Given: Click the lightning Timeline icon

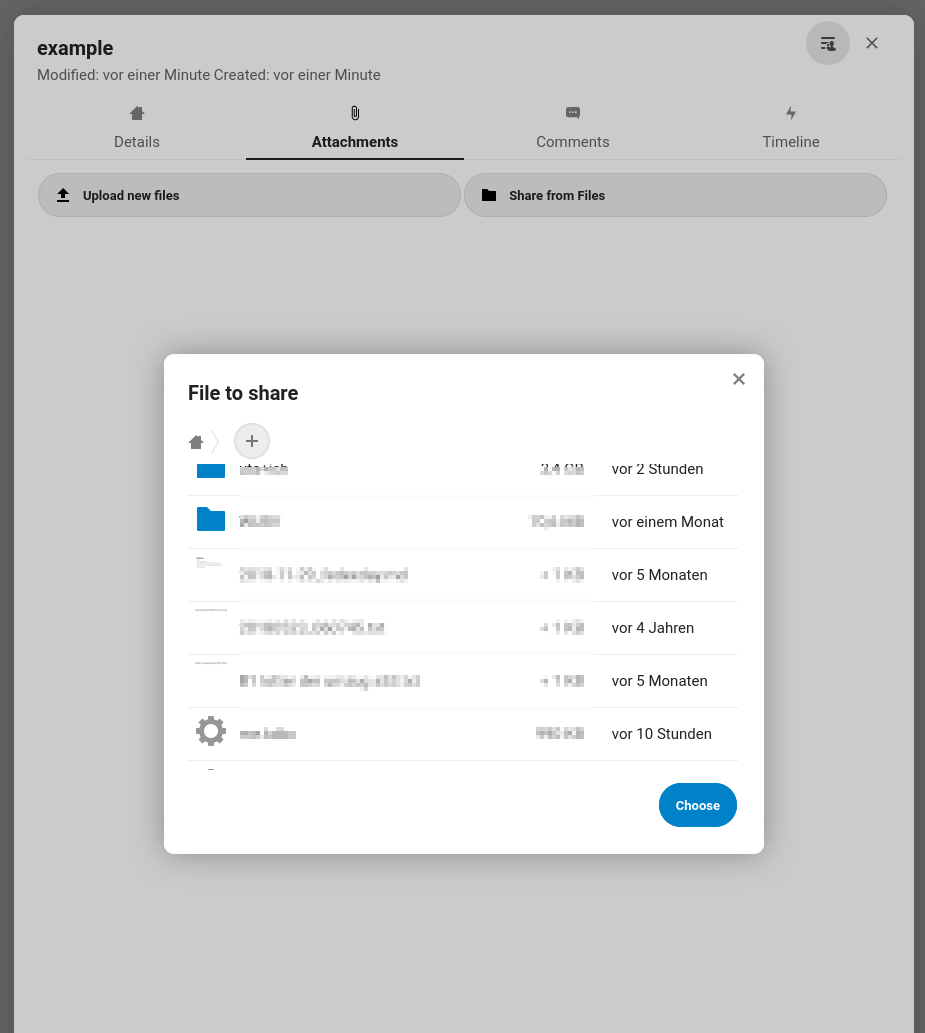Looking at the screenshot, I should [x=791, y=113].
